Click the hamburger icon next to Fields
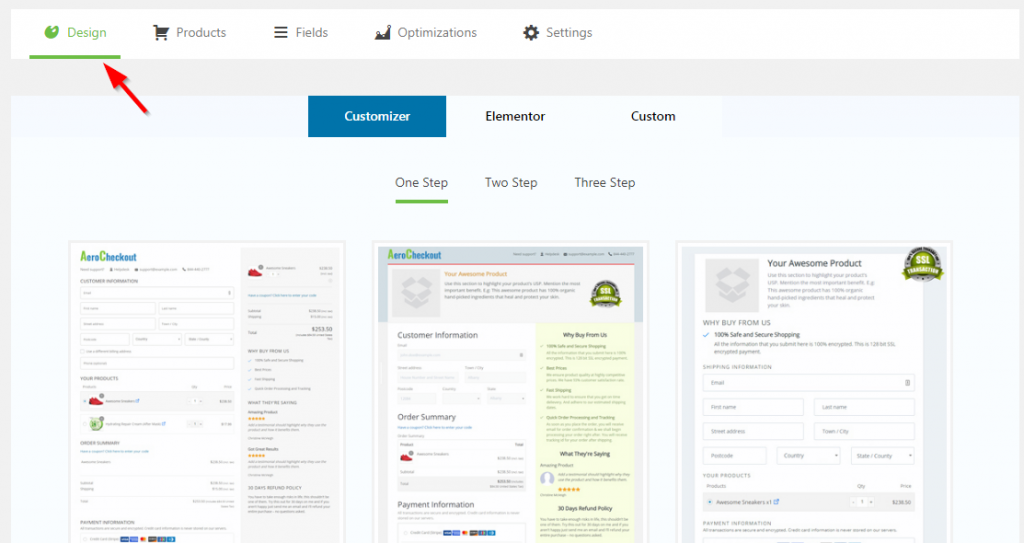 281,32
